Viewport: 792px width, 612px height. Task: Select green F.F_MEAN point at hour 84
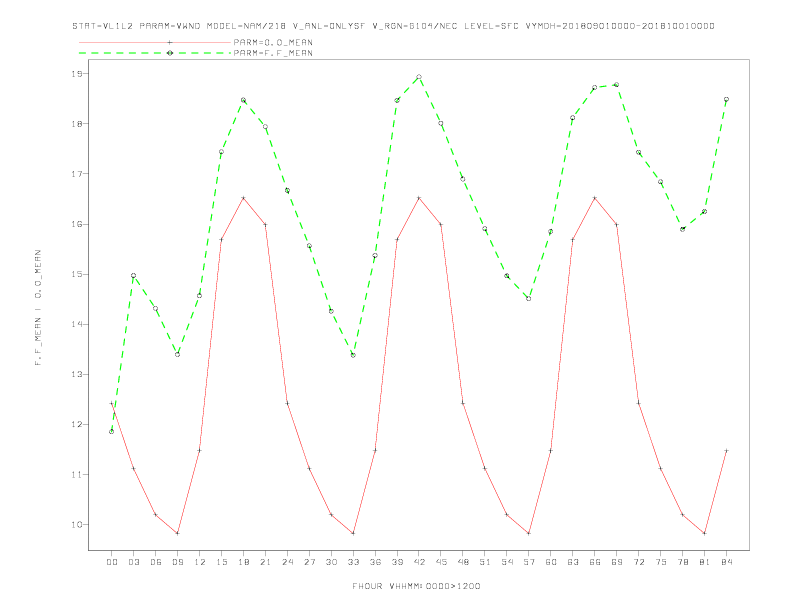726,99
